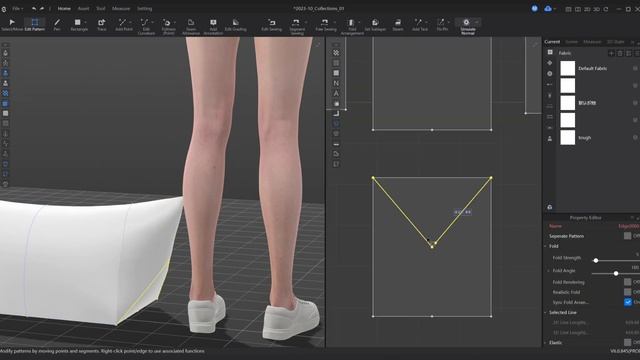
Task: Adjust the Fold Strength slider handle
Action: [x=596, y=260]
